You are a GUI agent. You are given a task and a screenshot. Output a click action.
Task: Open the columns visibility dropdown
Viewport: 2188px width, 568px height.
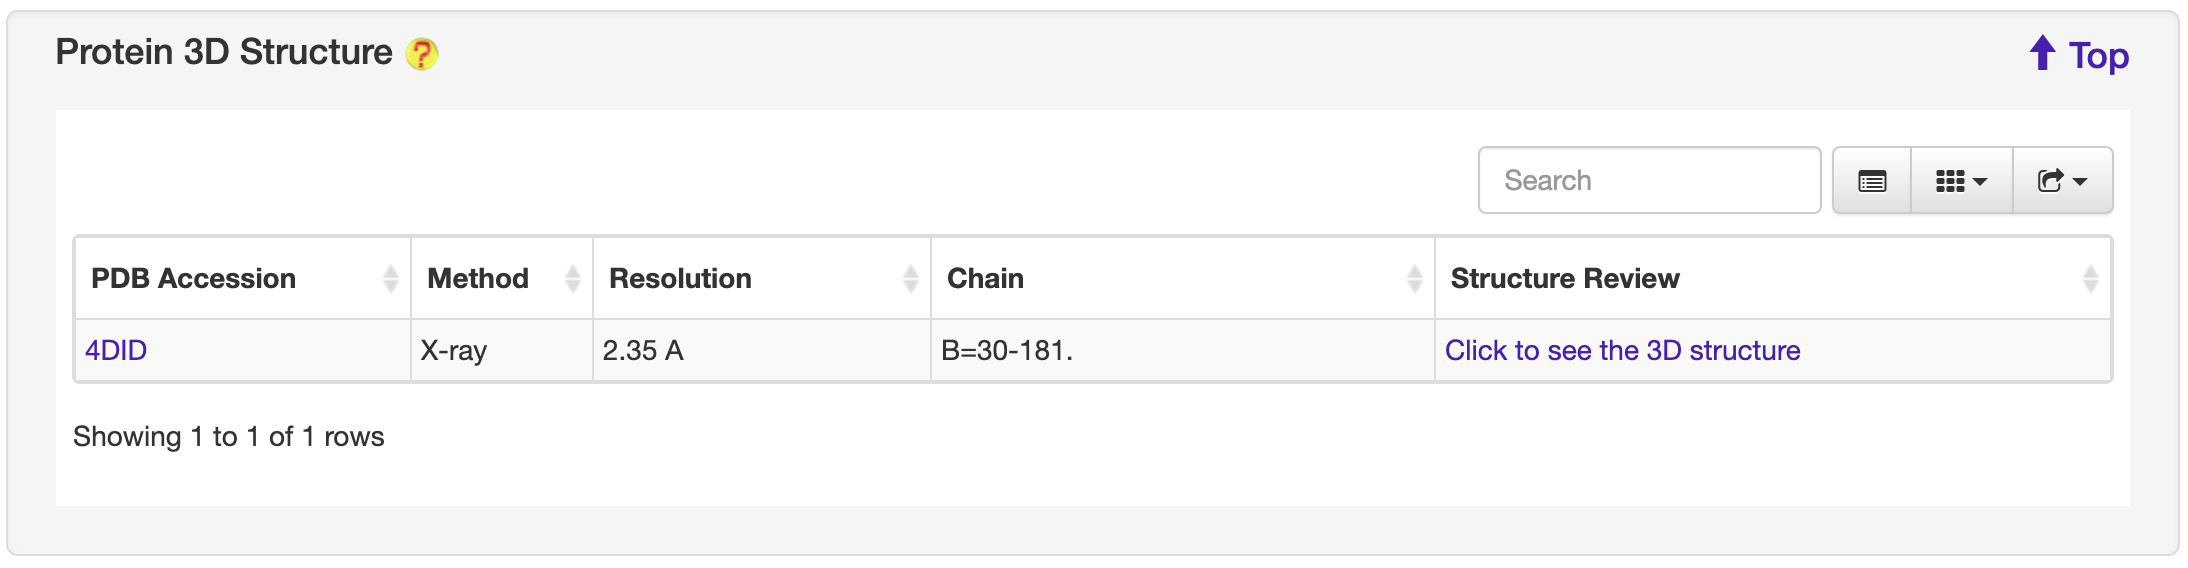pyautogui.click(x=1961, y=181)
